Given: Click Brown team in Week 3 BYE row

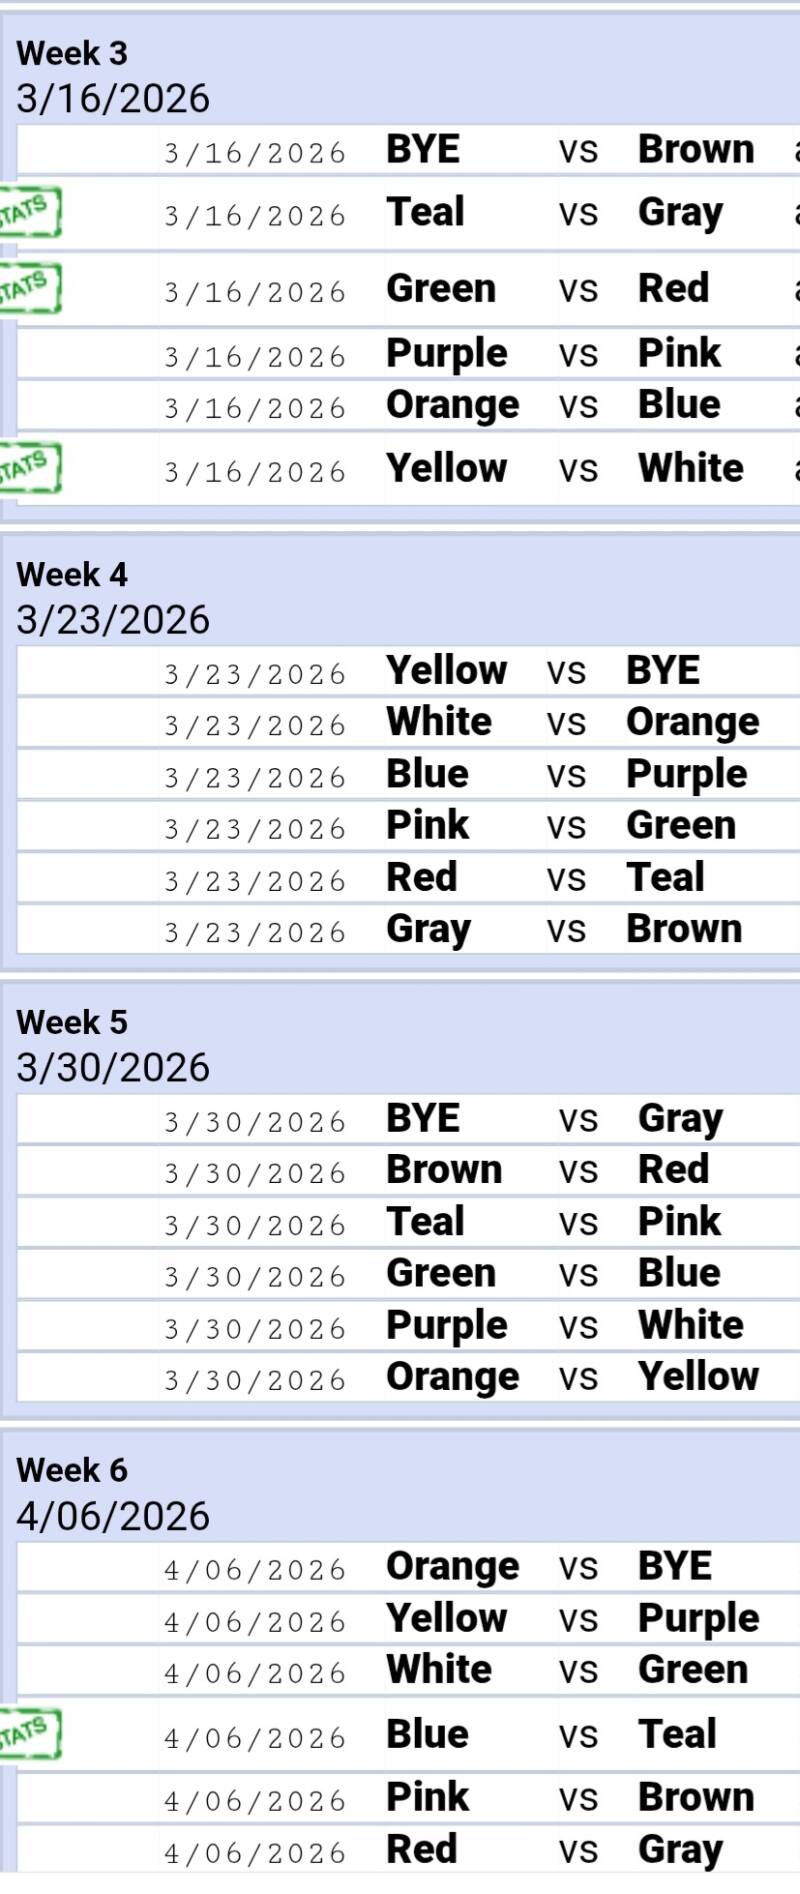Looking at the screenshot, I should [696, 150].
